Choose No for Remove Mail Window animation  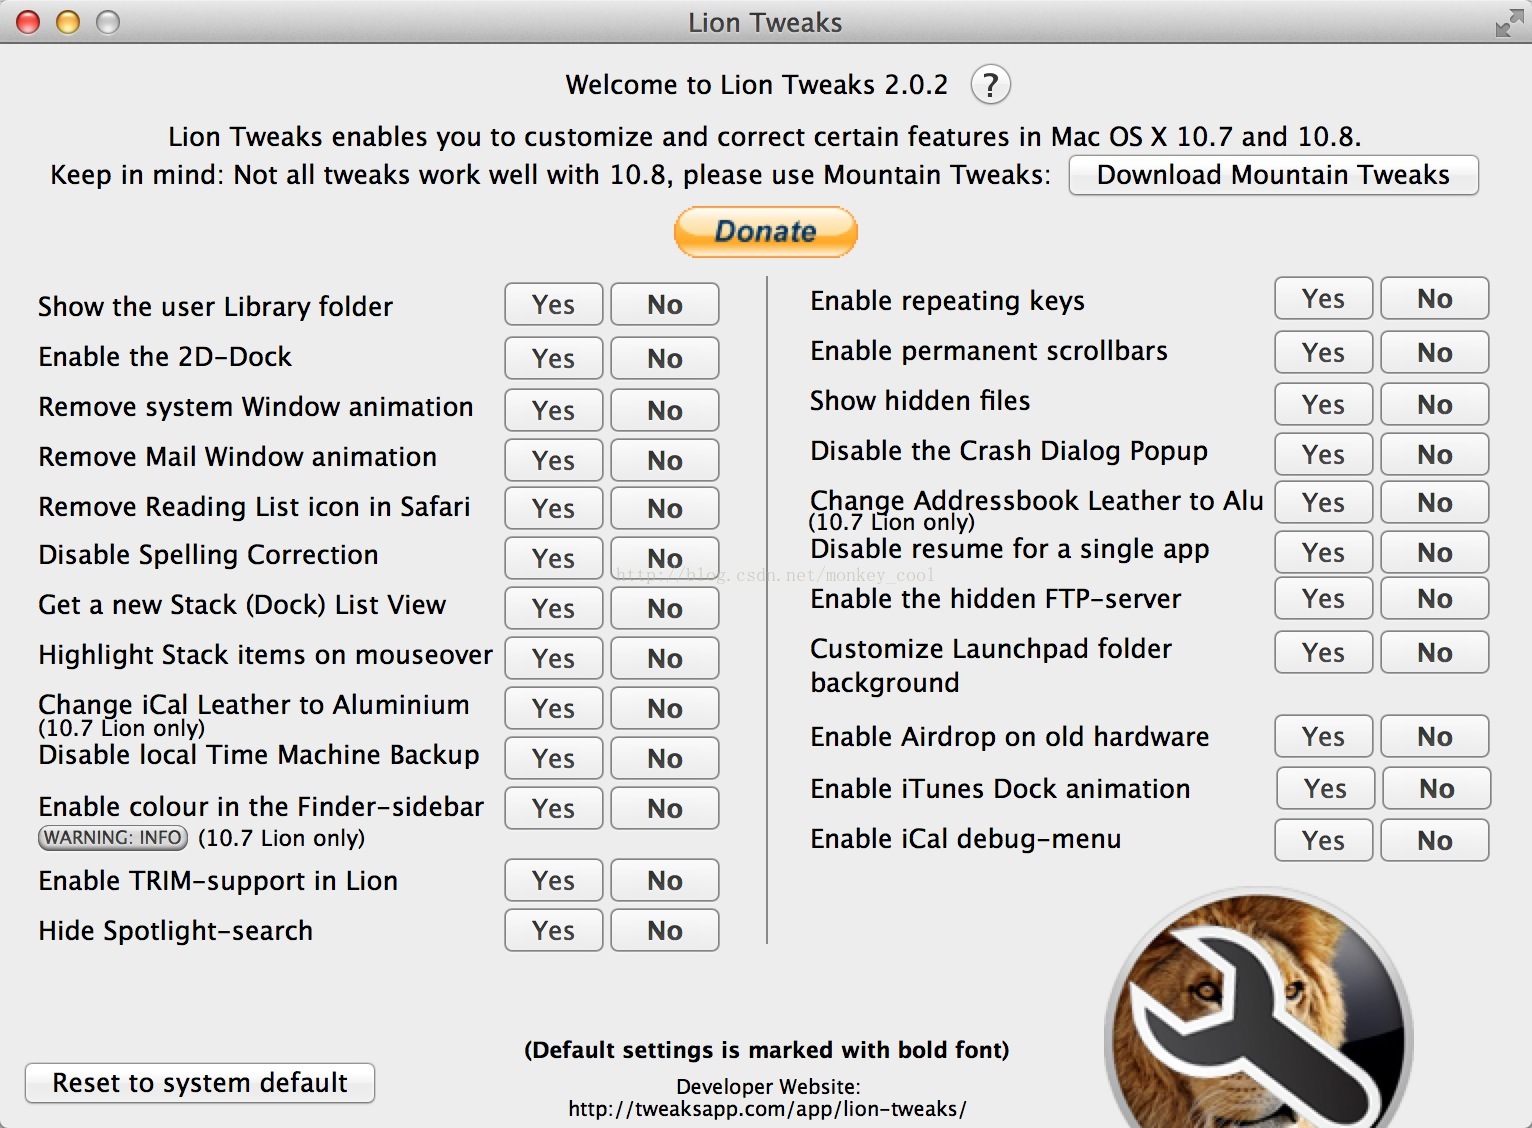pos(665,461)
